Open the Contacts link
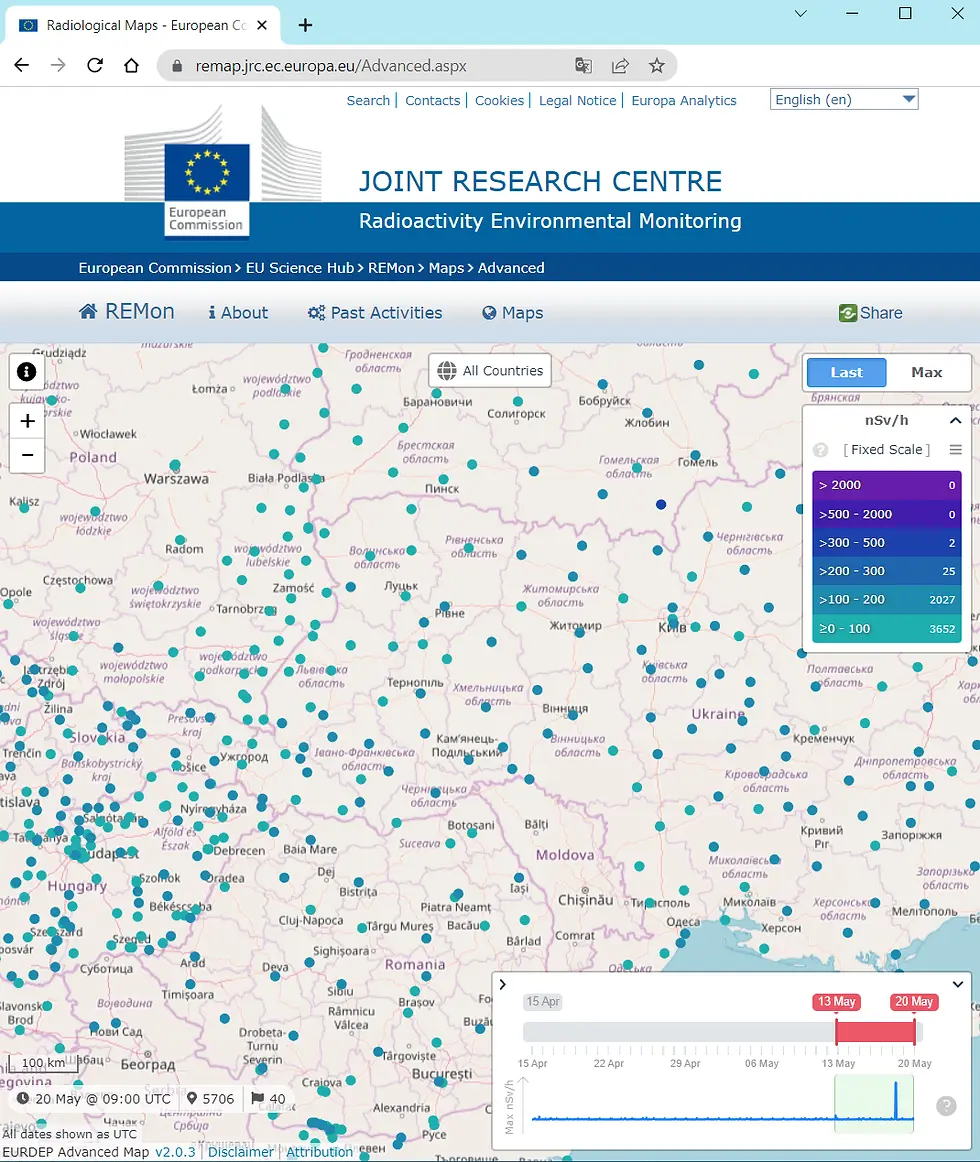Viewport: 980px width, 1162px height. [x=433, y=100]
